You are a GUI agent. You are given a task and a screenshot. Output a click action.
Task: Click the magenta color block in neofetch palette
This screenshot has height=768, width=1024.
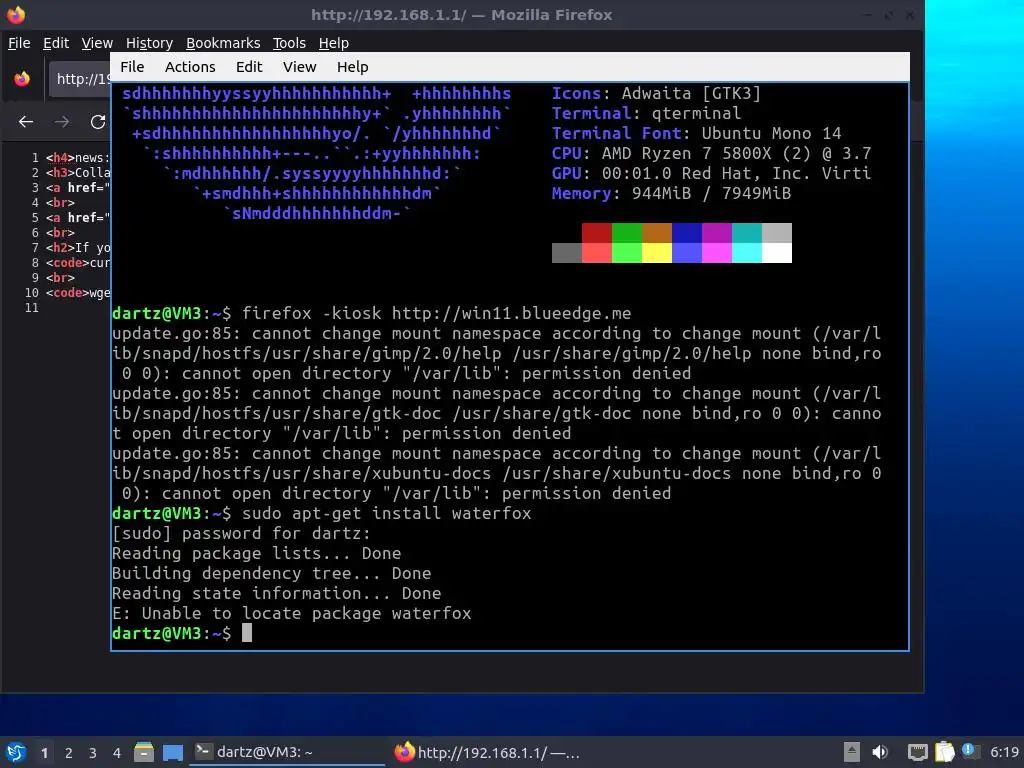(716, 232)
